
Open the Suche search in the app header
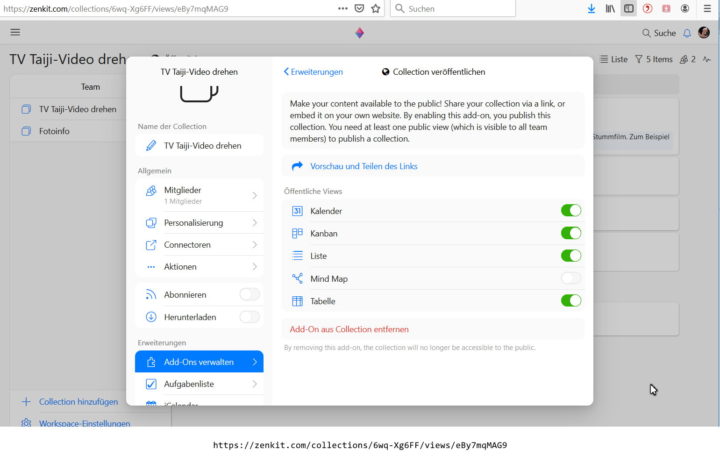tap(659, 33)
